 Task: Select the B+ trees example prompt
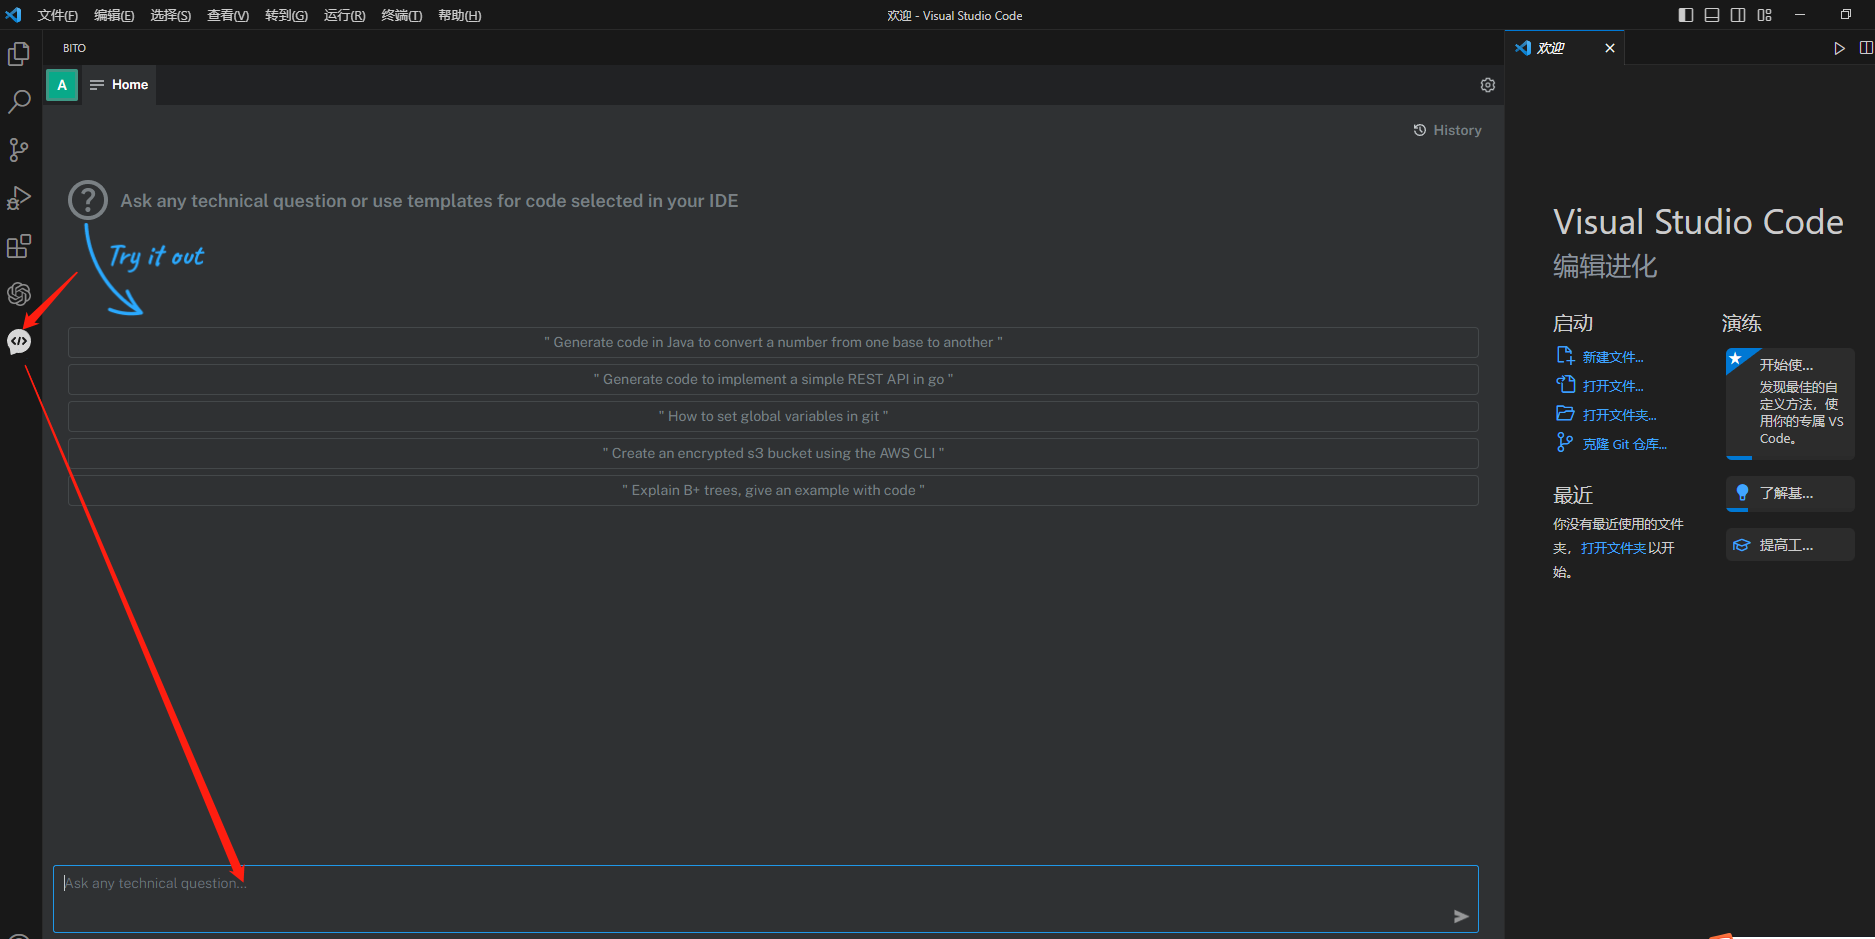click(772, 490)
